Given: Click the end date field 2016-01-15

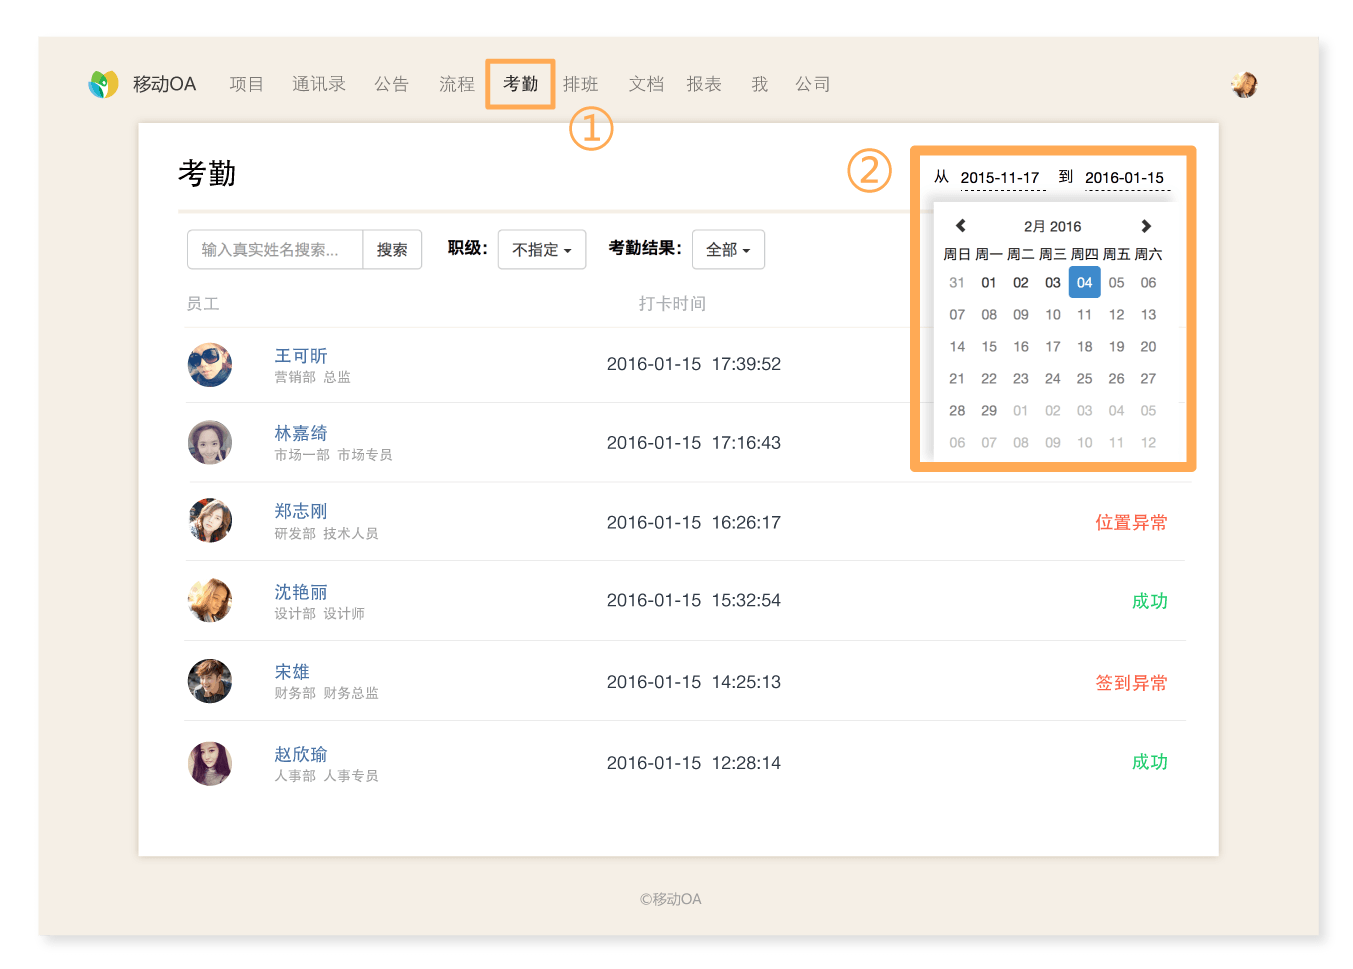Looking at the screenshot, I should 1124,178.
